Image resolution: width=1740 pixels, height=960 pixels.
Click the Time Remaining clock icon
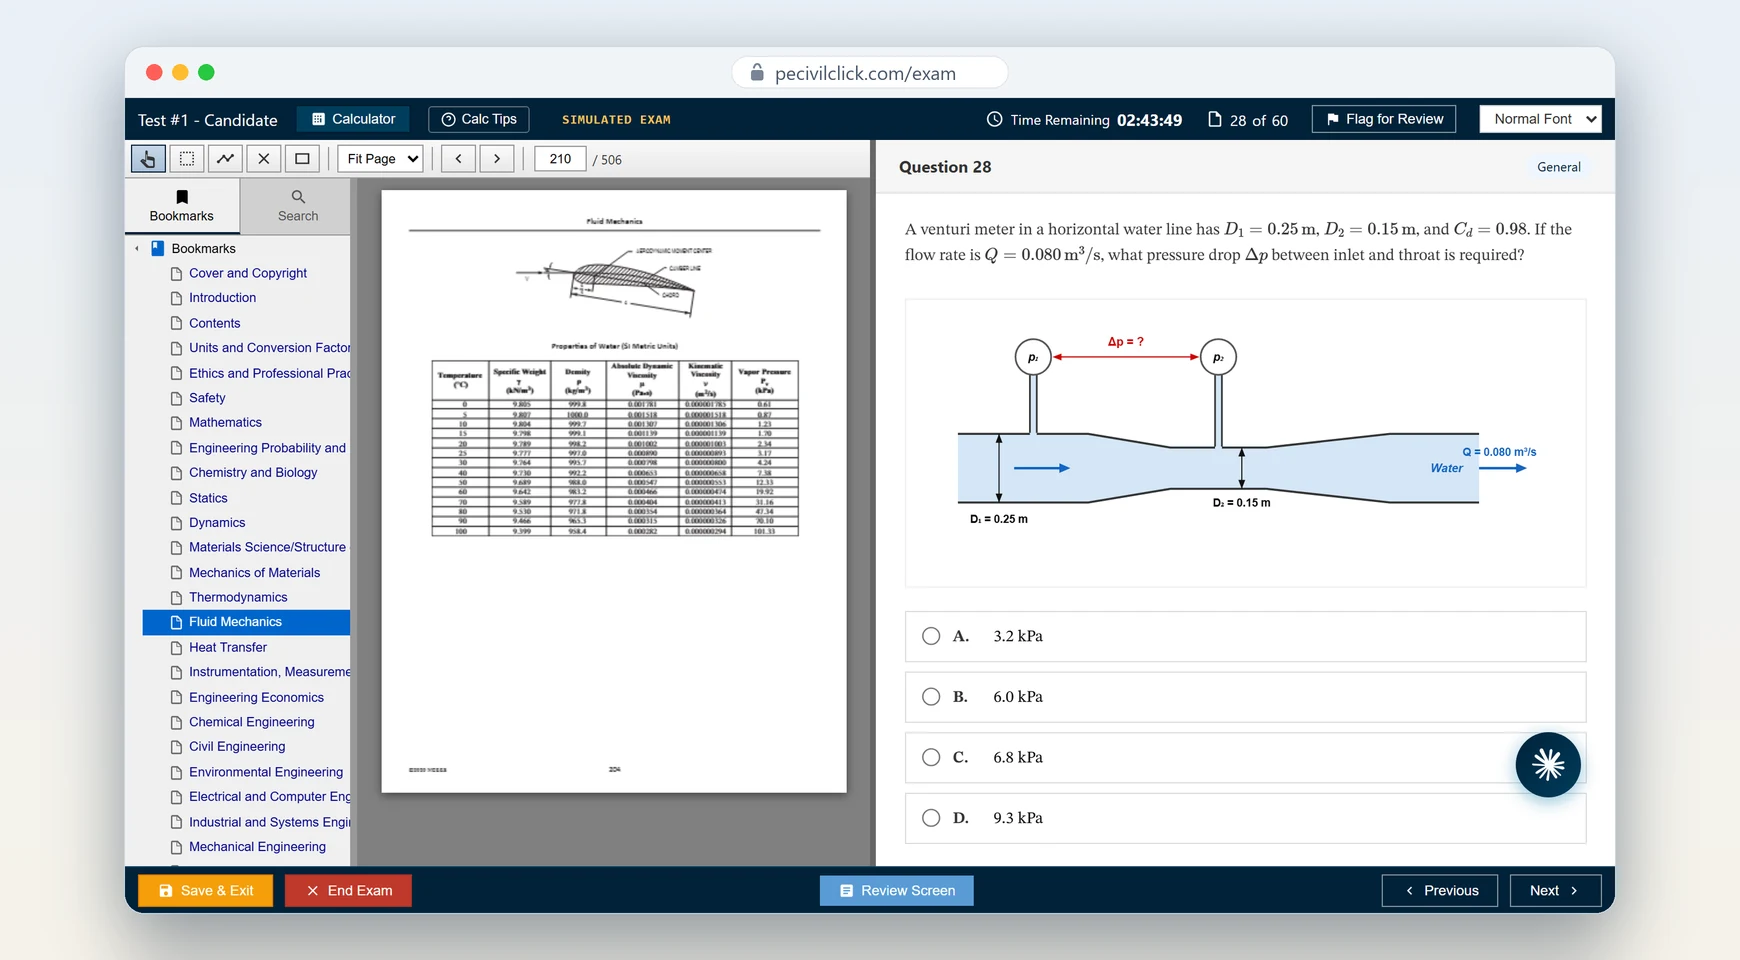994,119
